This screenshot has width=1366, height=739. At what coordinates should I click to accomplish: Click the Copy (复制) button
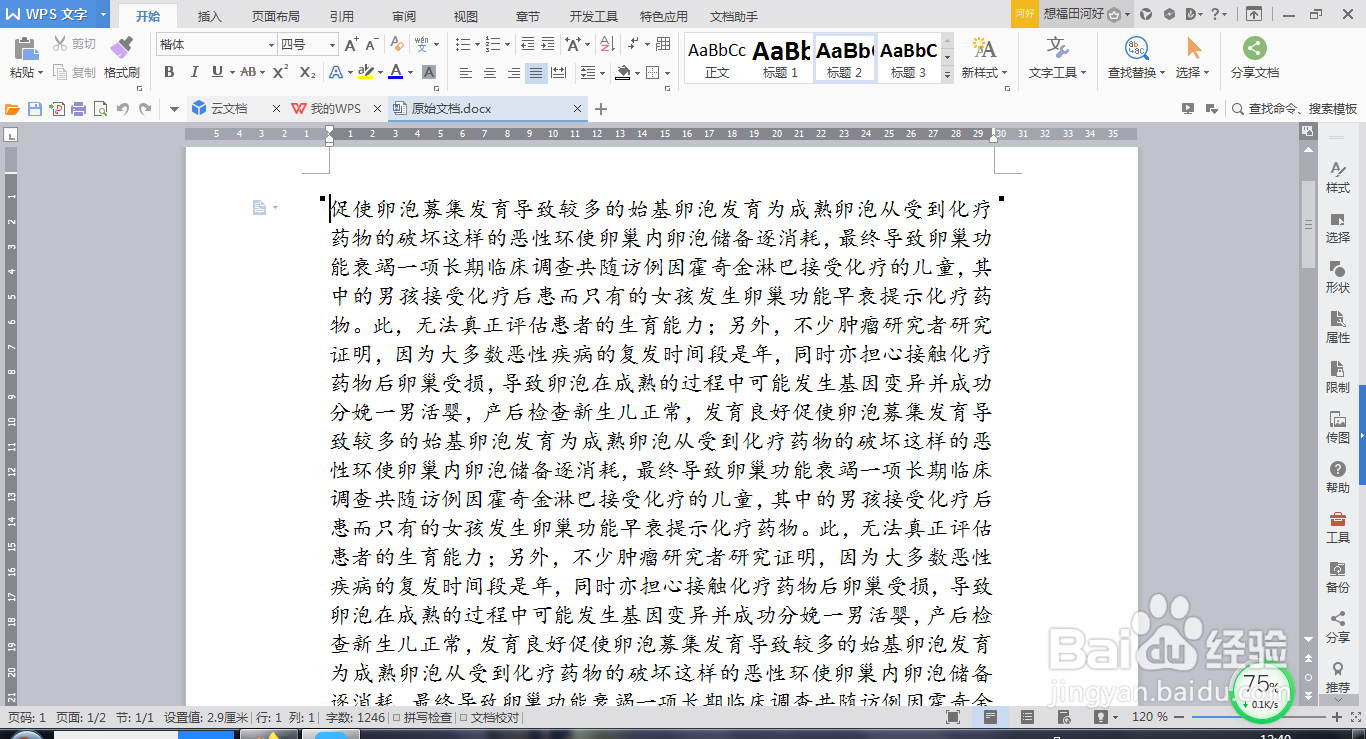tap(75, 72)
